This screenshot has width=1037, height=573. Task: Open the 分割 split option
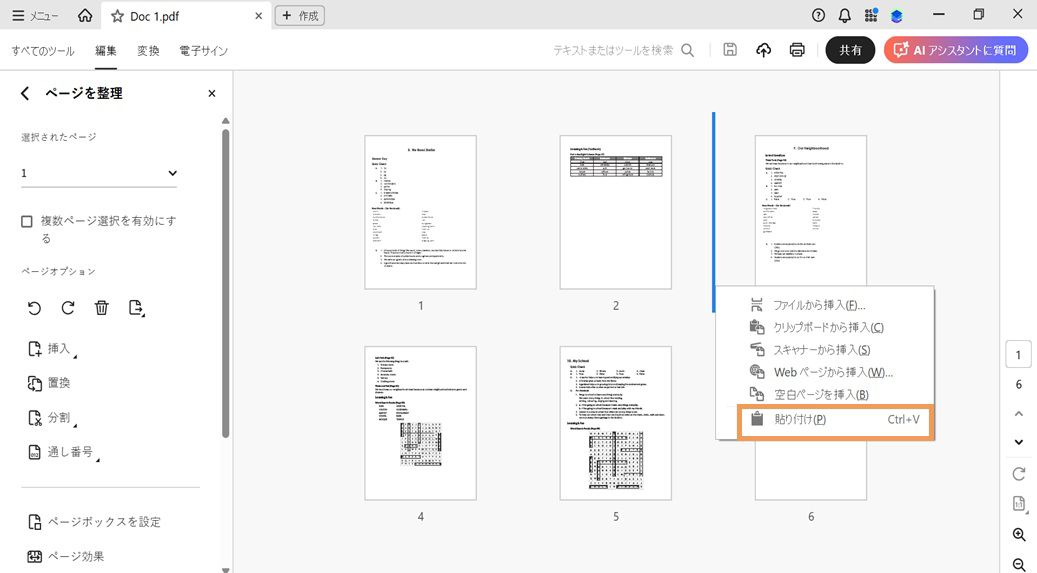[x=53, y=418]
